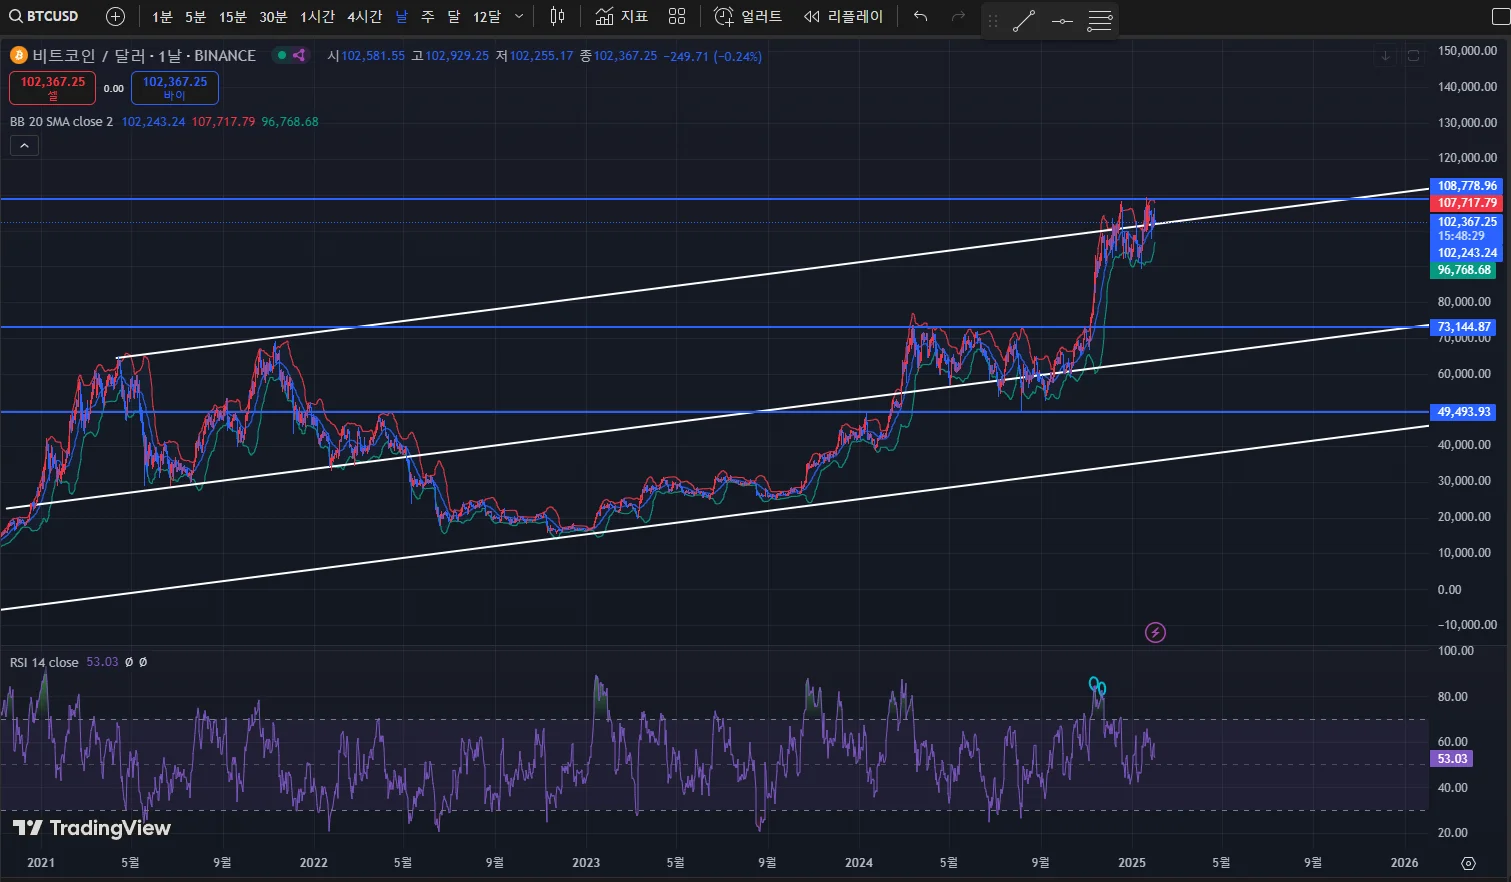
Task: Click the cyan circle marker on RSI
Action: pos(1097,686)
